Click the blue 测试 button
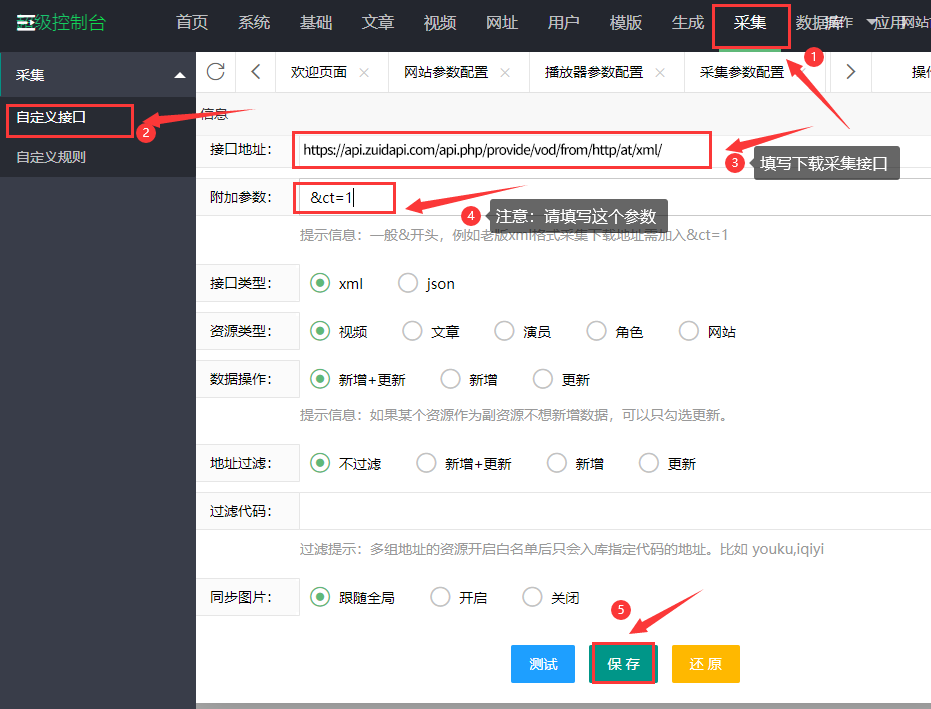The image size is (931, 709). tap(543, 664)
